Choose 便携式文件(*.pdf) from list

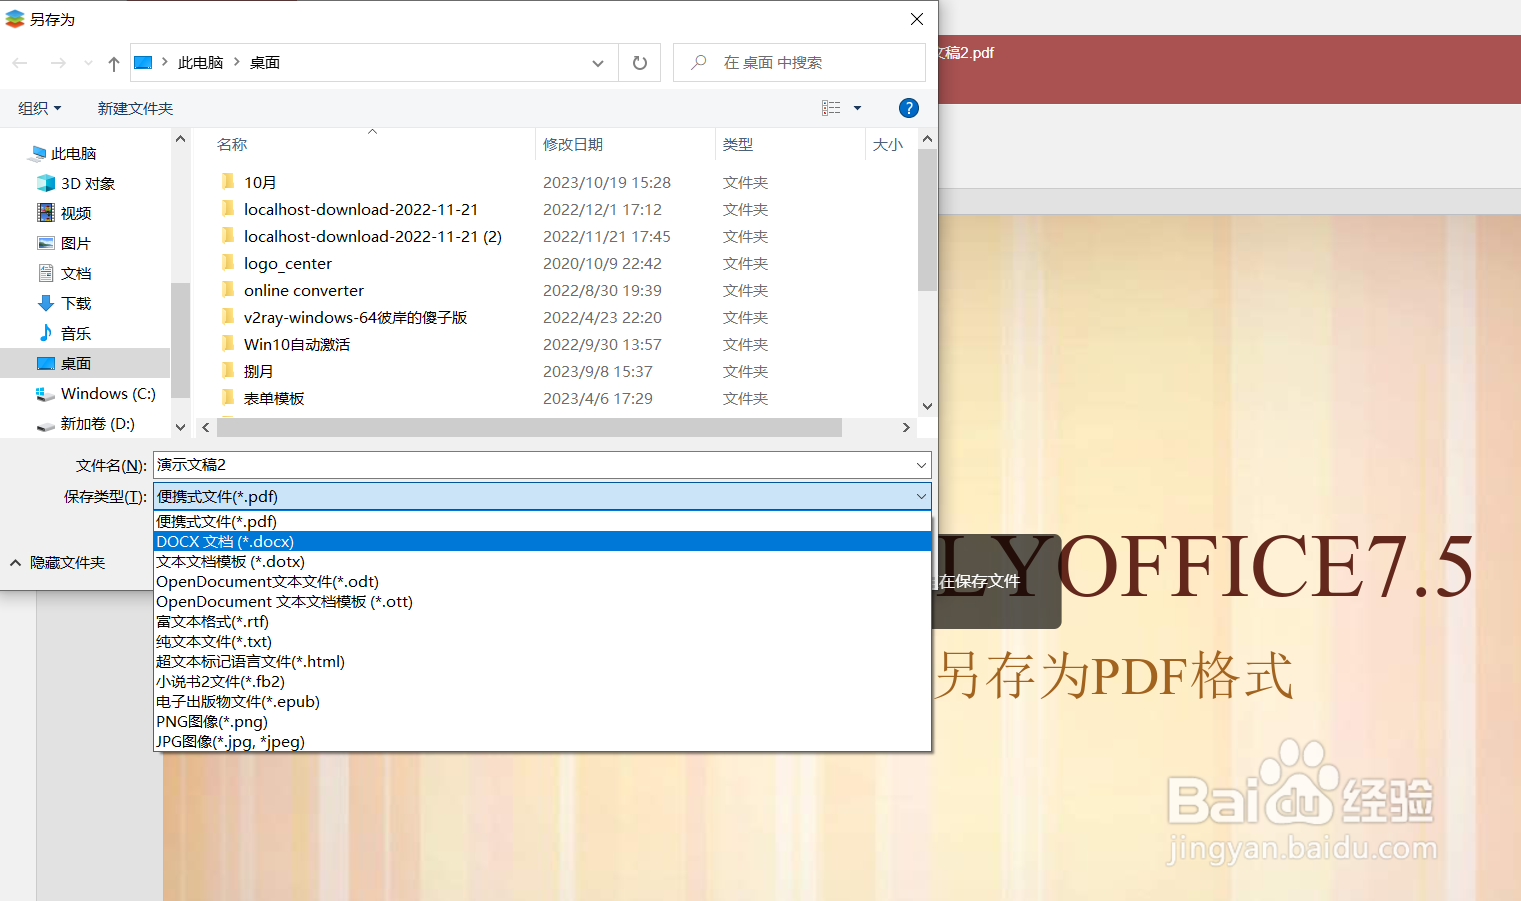tap(543, 521)
